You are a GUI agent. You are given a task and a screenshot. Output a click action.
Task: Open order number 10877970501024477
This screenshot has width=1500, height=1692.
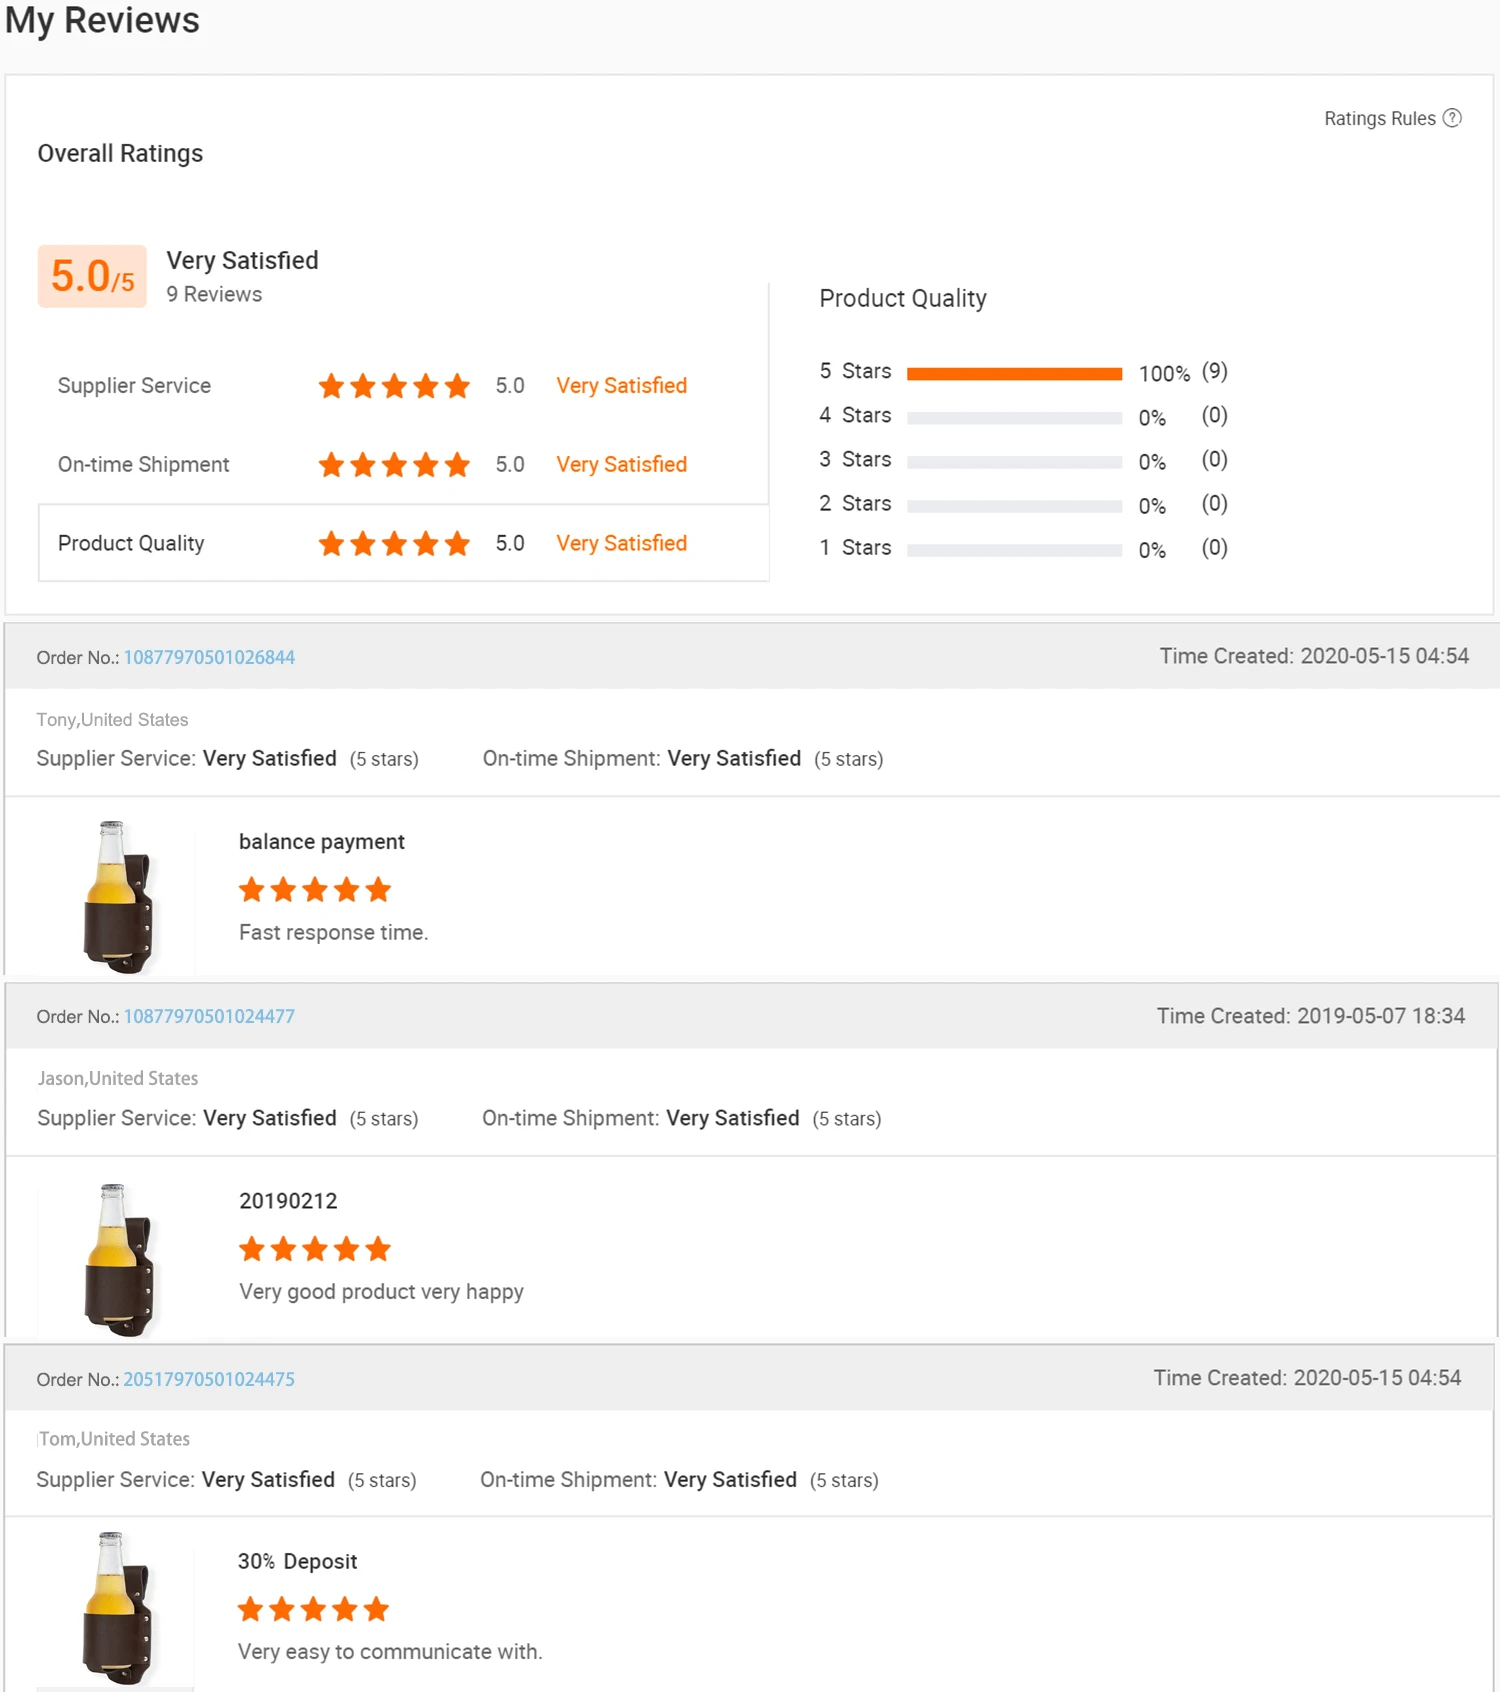(x=209, y=1017)
